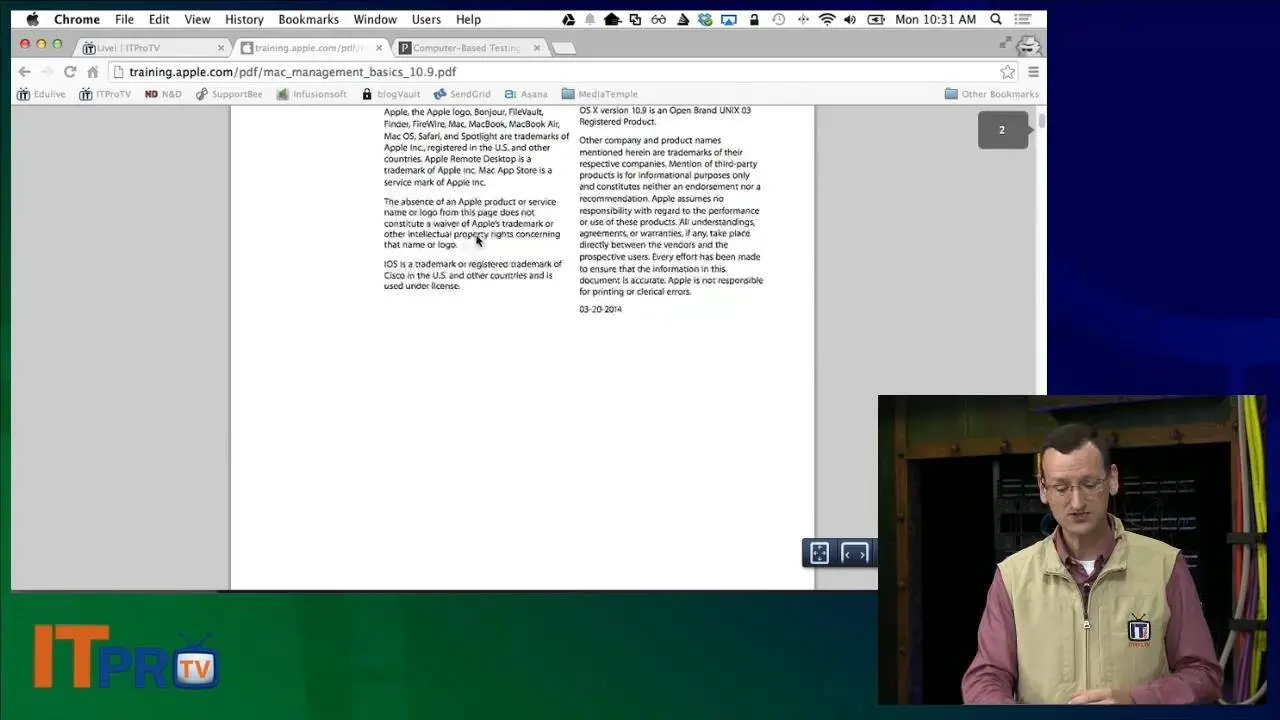This screenshot has height=720, width=1280.
Task: Switch to the Live ITProTV tab
Action: (152, 48)
